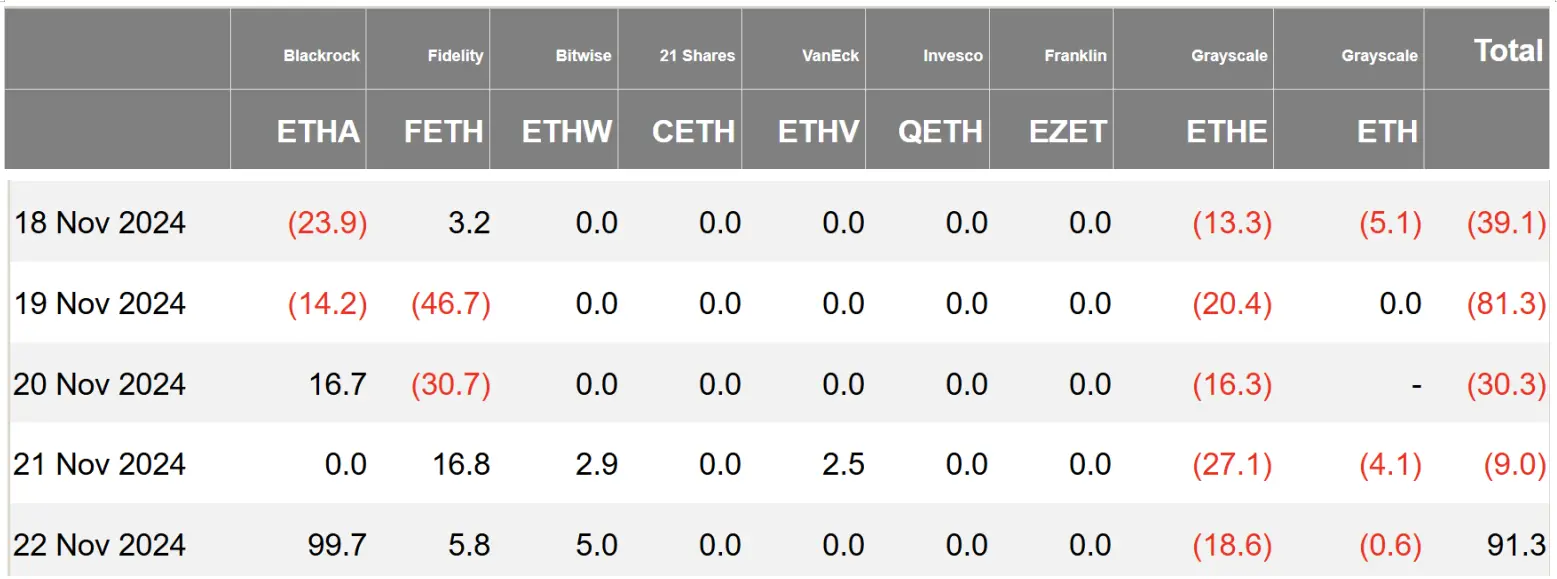Select the (46.7) FETH outflow cell

[x=450, y=303]
